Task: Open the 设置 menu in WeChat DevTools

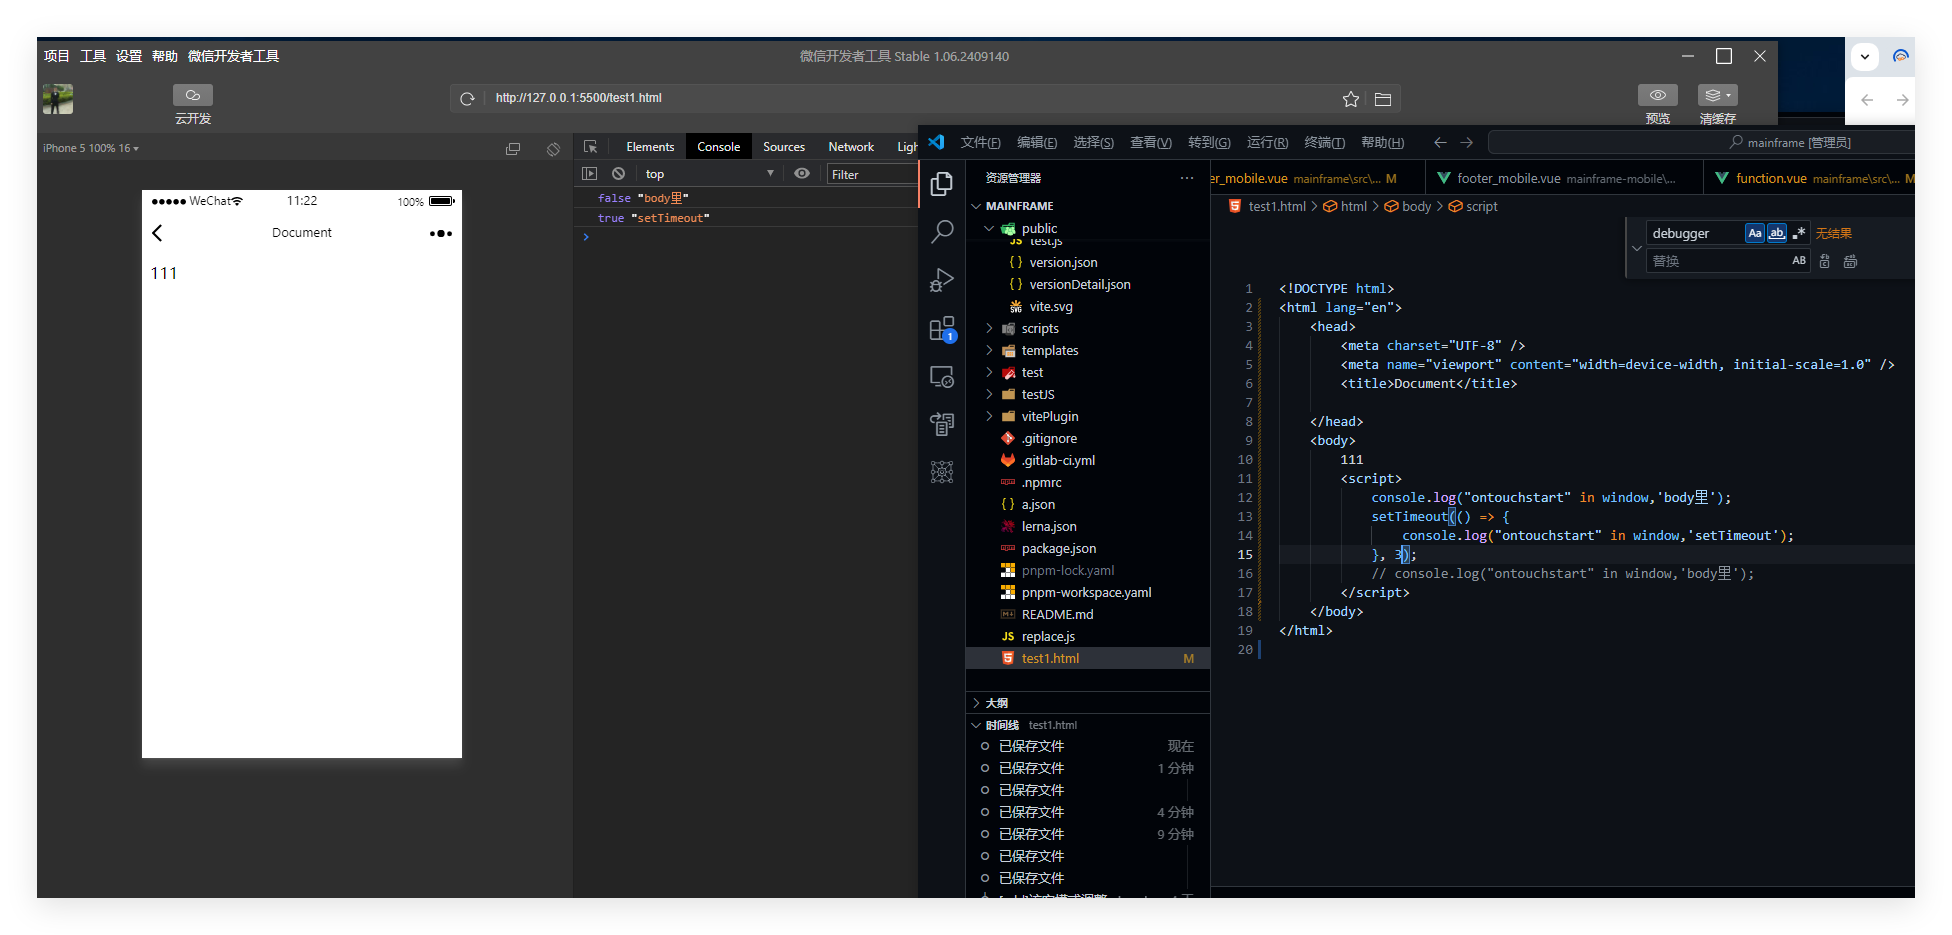Action: (129, 56)
